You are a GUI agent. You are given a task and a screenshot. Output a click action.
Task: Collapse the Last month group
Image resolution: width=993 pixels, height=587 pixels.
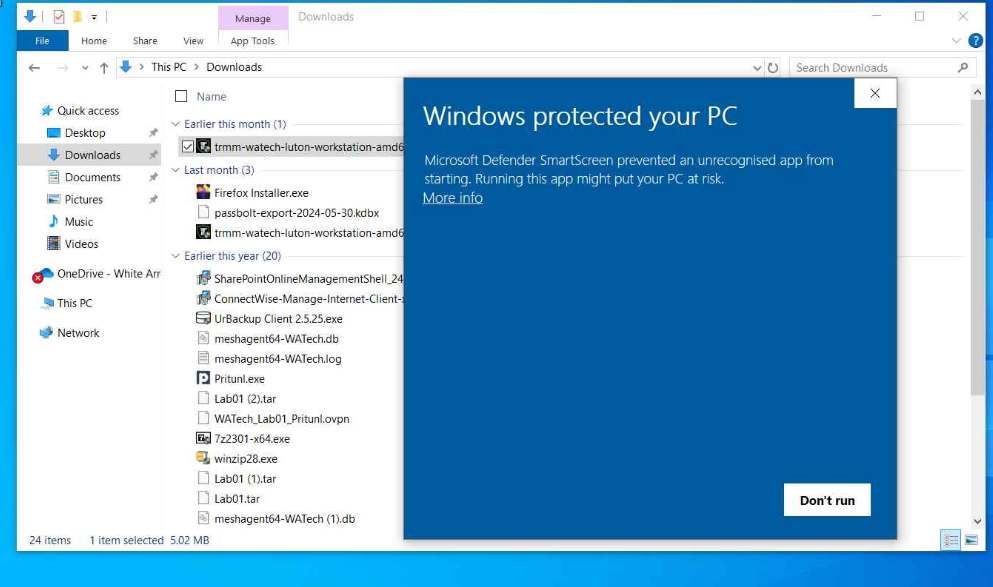[176, 170]
